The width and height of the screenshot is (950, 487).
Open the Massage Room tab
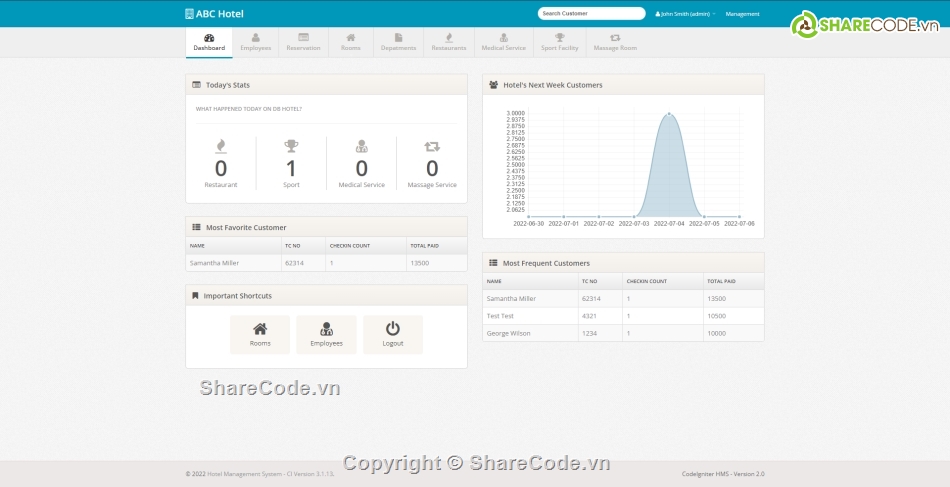coord(615,42)
